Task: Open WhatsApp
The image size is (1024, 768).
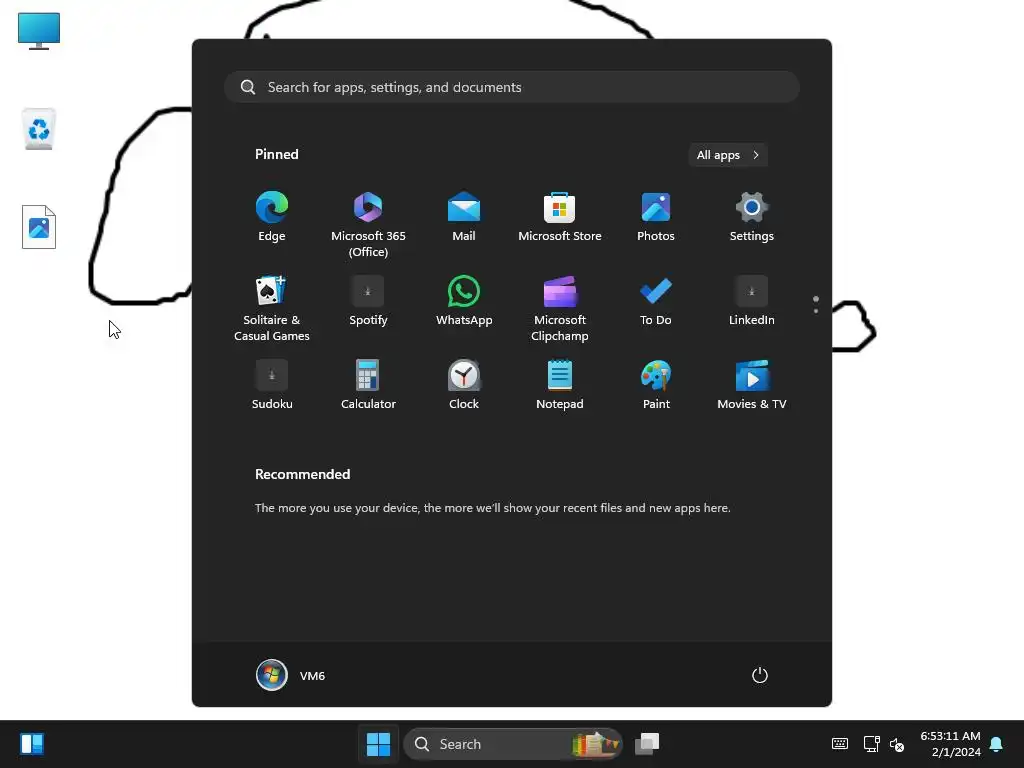Action: [x=464, y=300]
